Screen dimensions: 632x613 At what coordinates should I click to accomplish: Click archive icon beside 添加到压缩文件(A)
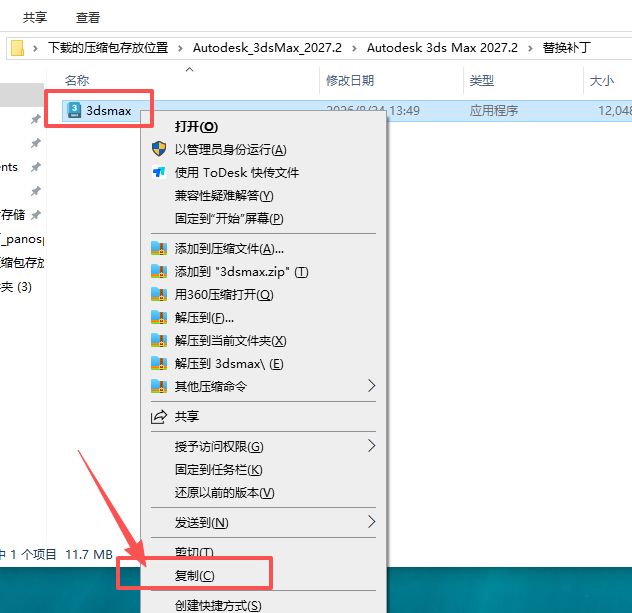click(159, 249)
